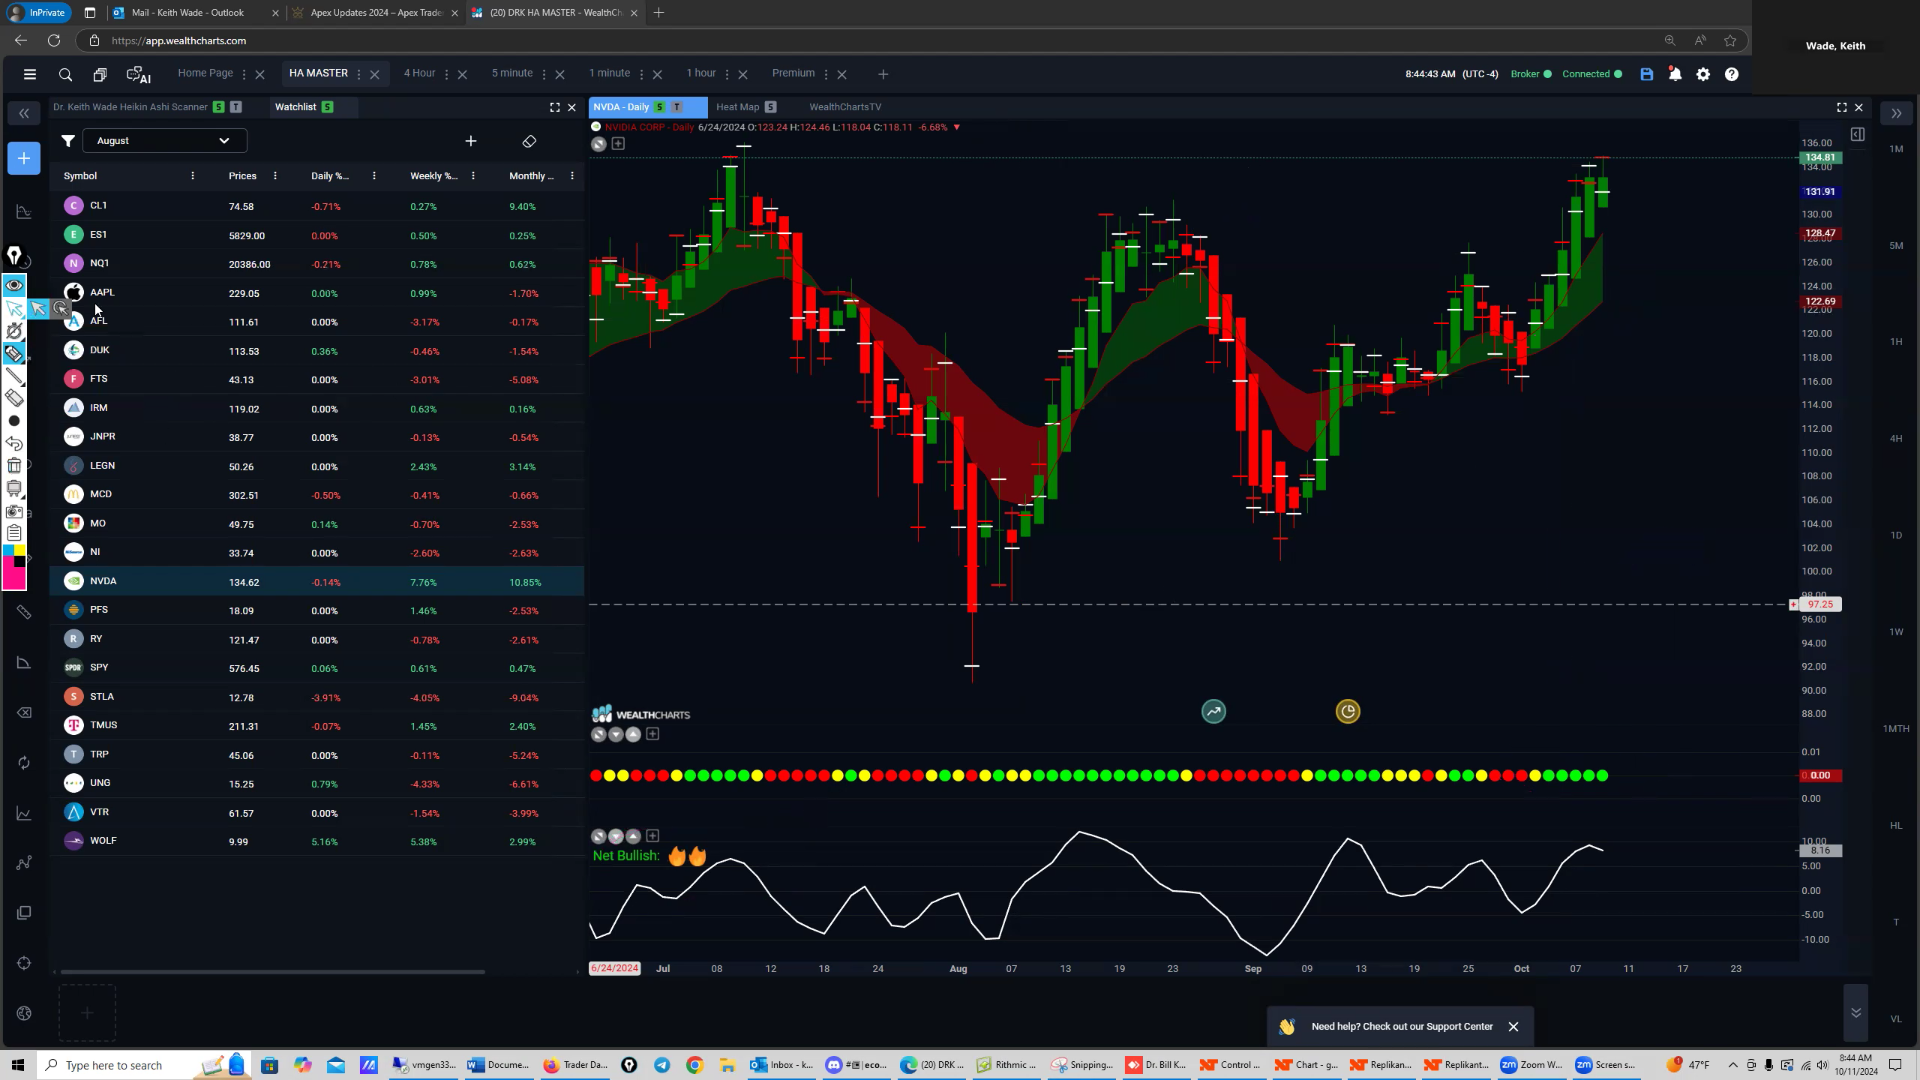The height and width of the screenshot is (1080, 1920).
Task: Maximize the NVDA chart panel
Action: click(1842, 107)
